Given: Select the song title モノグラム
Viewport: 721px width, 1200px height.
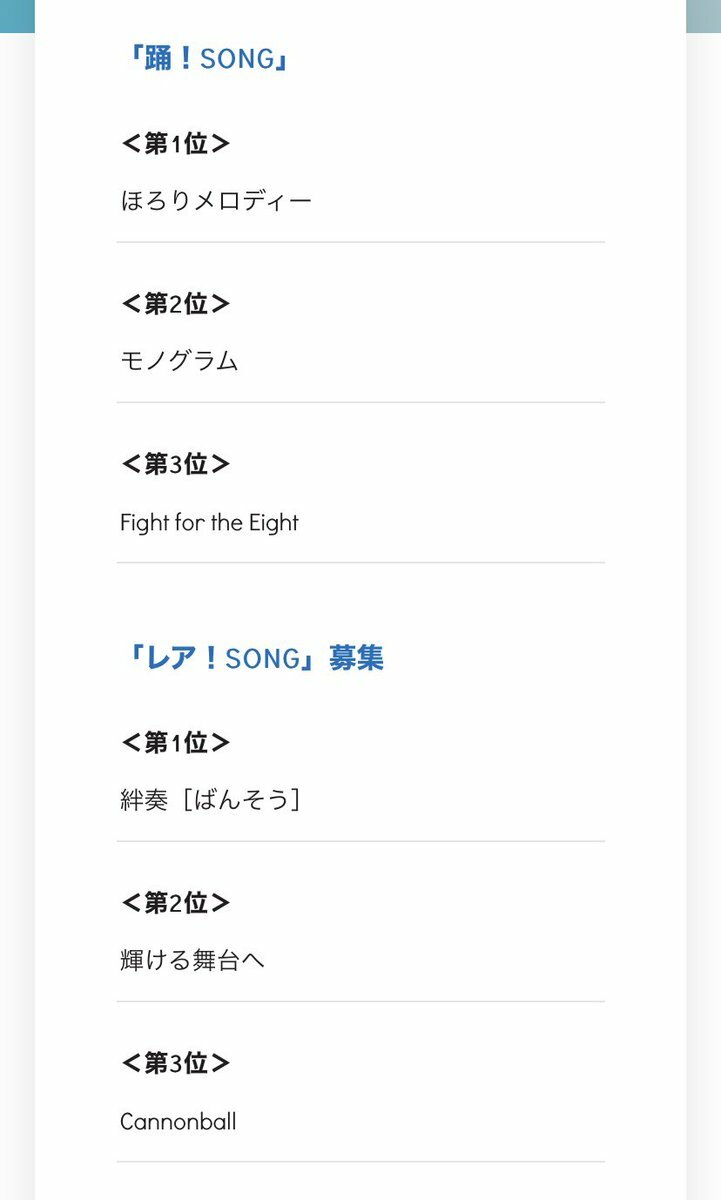Looking at the screenshot, I should 179,362.
